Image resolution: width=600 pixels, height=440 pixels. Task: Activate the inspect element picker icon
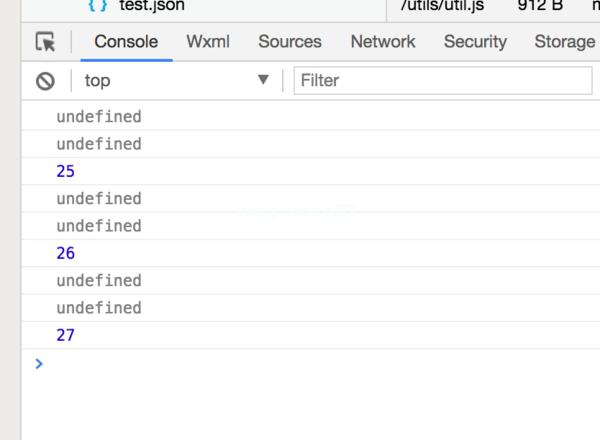point(45,42)
